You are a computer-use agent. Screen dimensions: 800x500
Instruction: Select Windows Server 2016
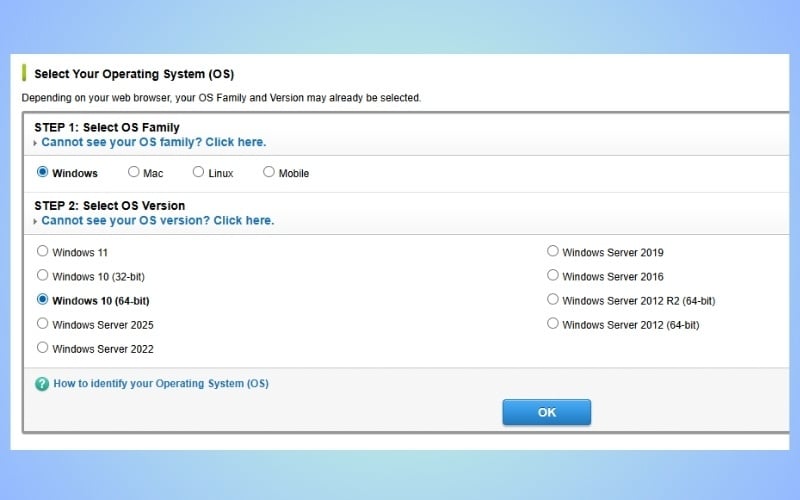click(552, 275)
